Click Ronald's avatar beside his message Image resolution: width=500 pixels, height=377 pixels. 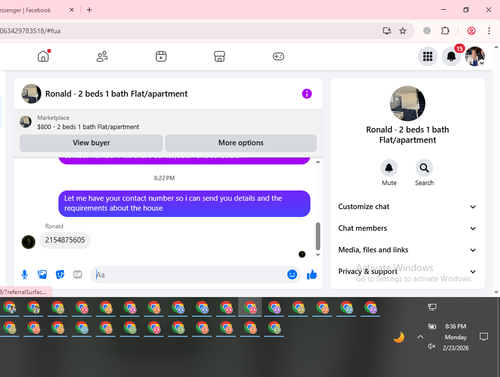point(28,242)
